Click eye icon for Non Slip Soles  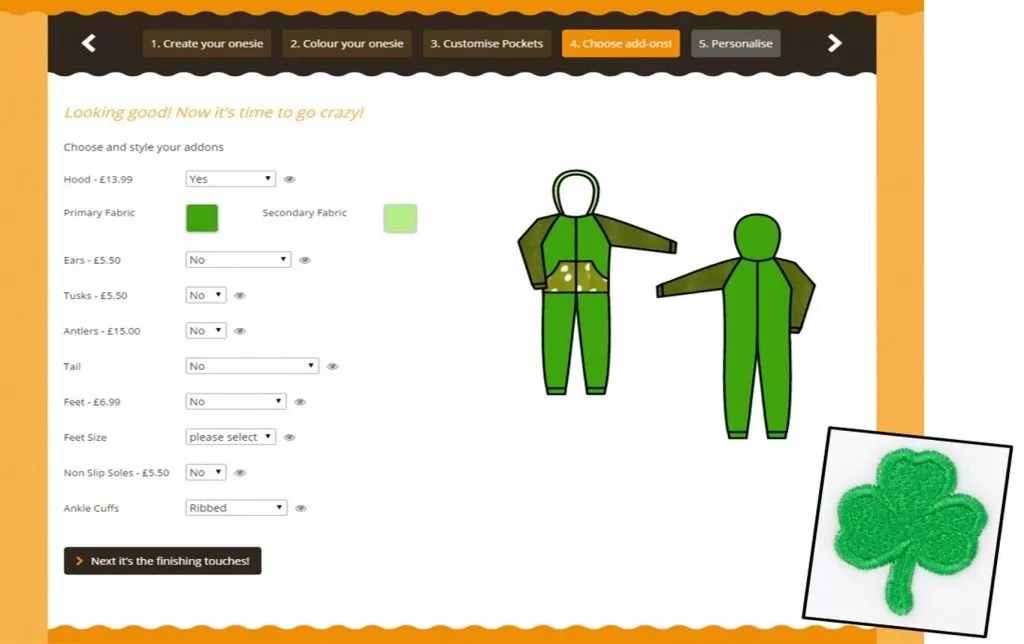tap(240, 473)
